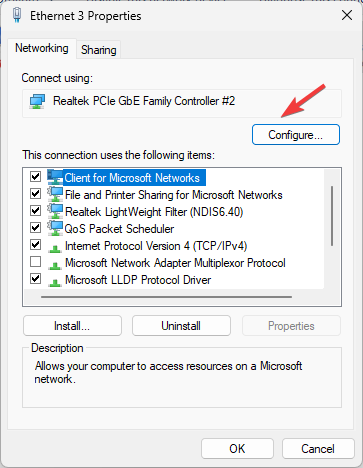
Task: Enable Microsoft Network Adapter Multiplexor Protocol checkbox
Action: [35, 262]
